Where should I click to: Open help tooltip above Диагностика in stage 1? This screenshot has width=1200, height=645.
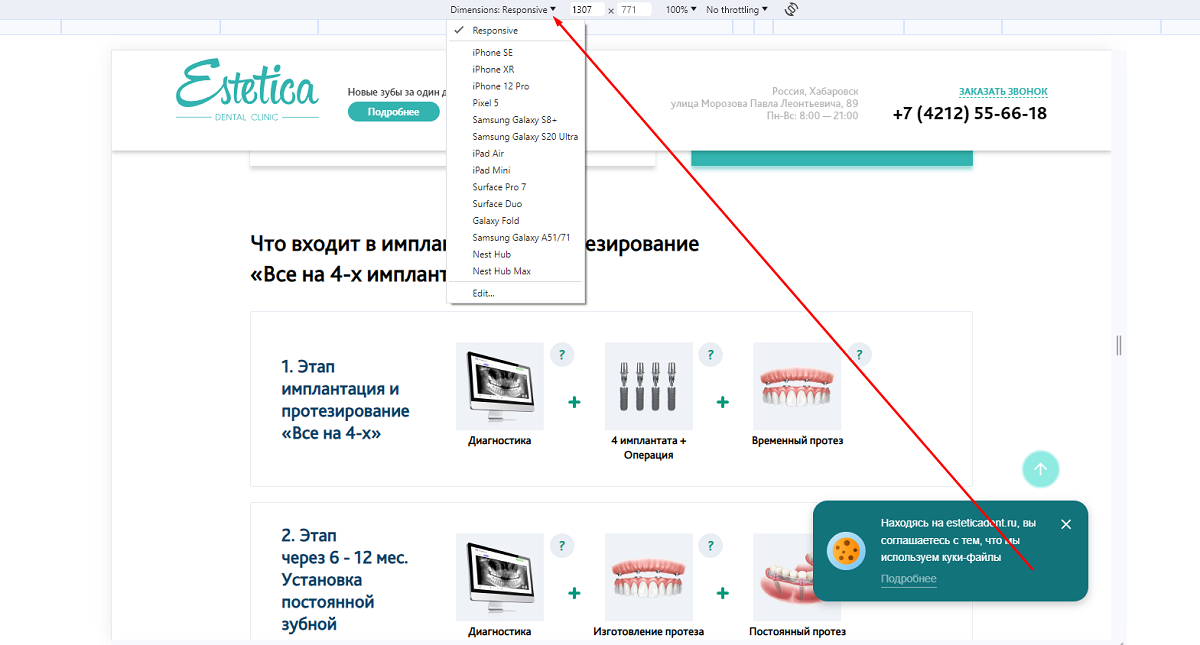[x=562, y=354]
